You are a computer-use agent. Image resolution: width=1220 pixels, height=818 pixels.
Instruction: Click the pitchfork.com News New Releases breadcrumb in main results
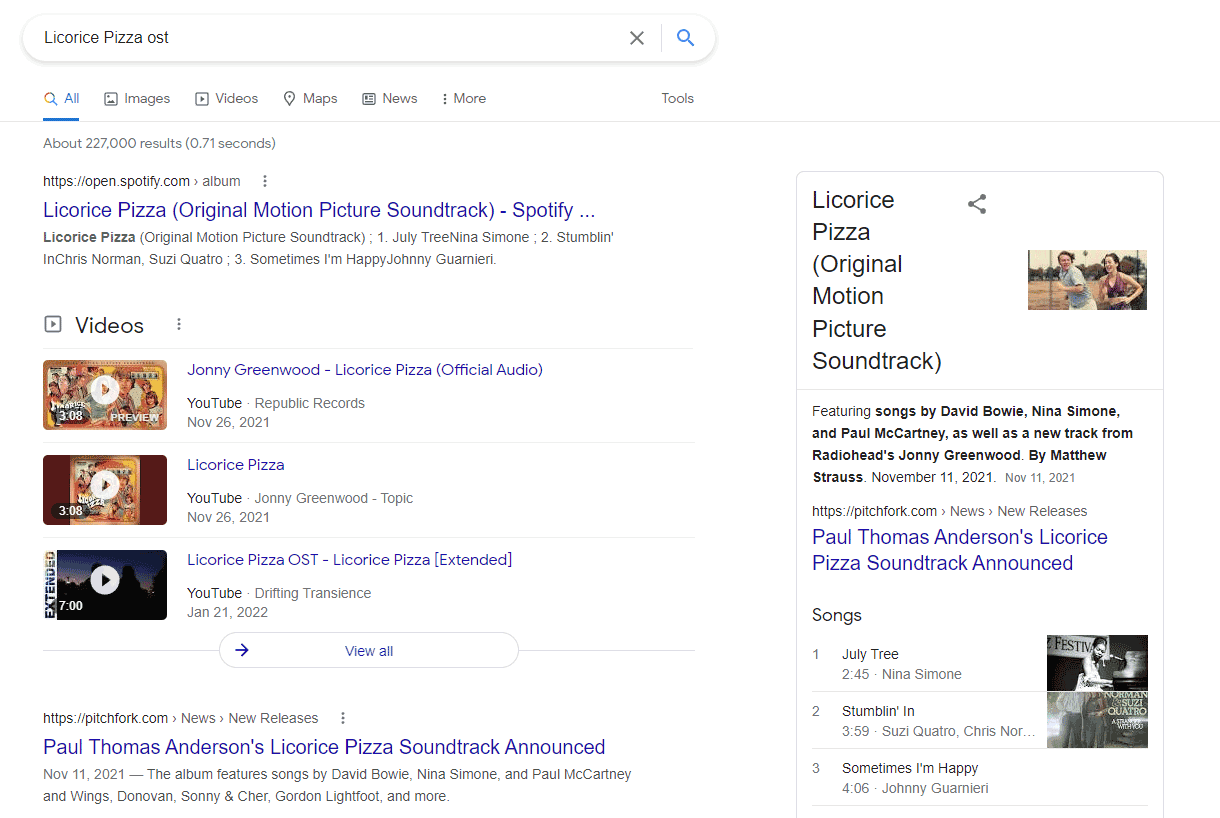(x=181, y=718)
